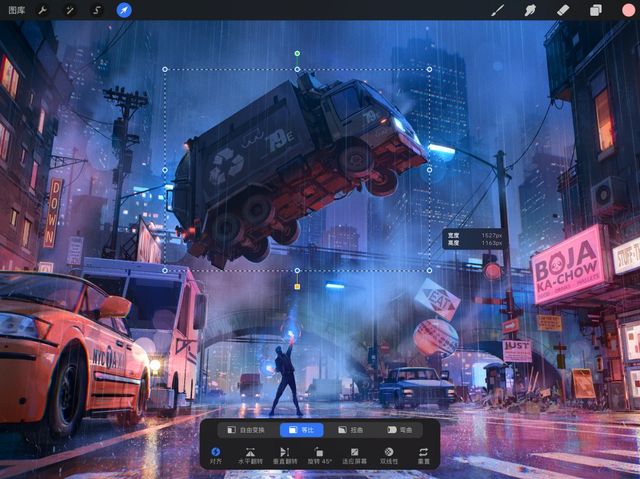Switch to 等比 uniform mode
Viewport: 640px width, 479px height.
coord(302,430)
